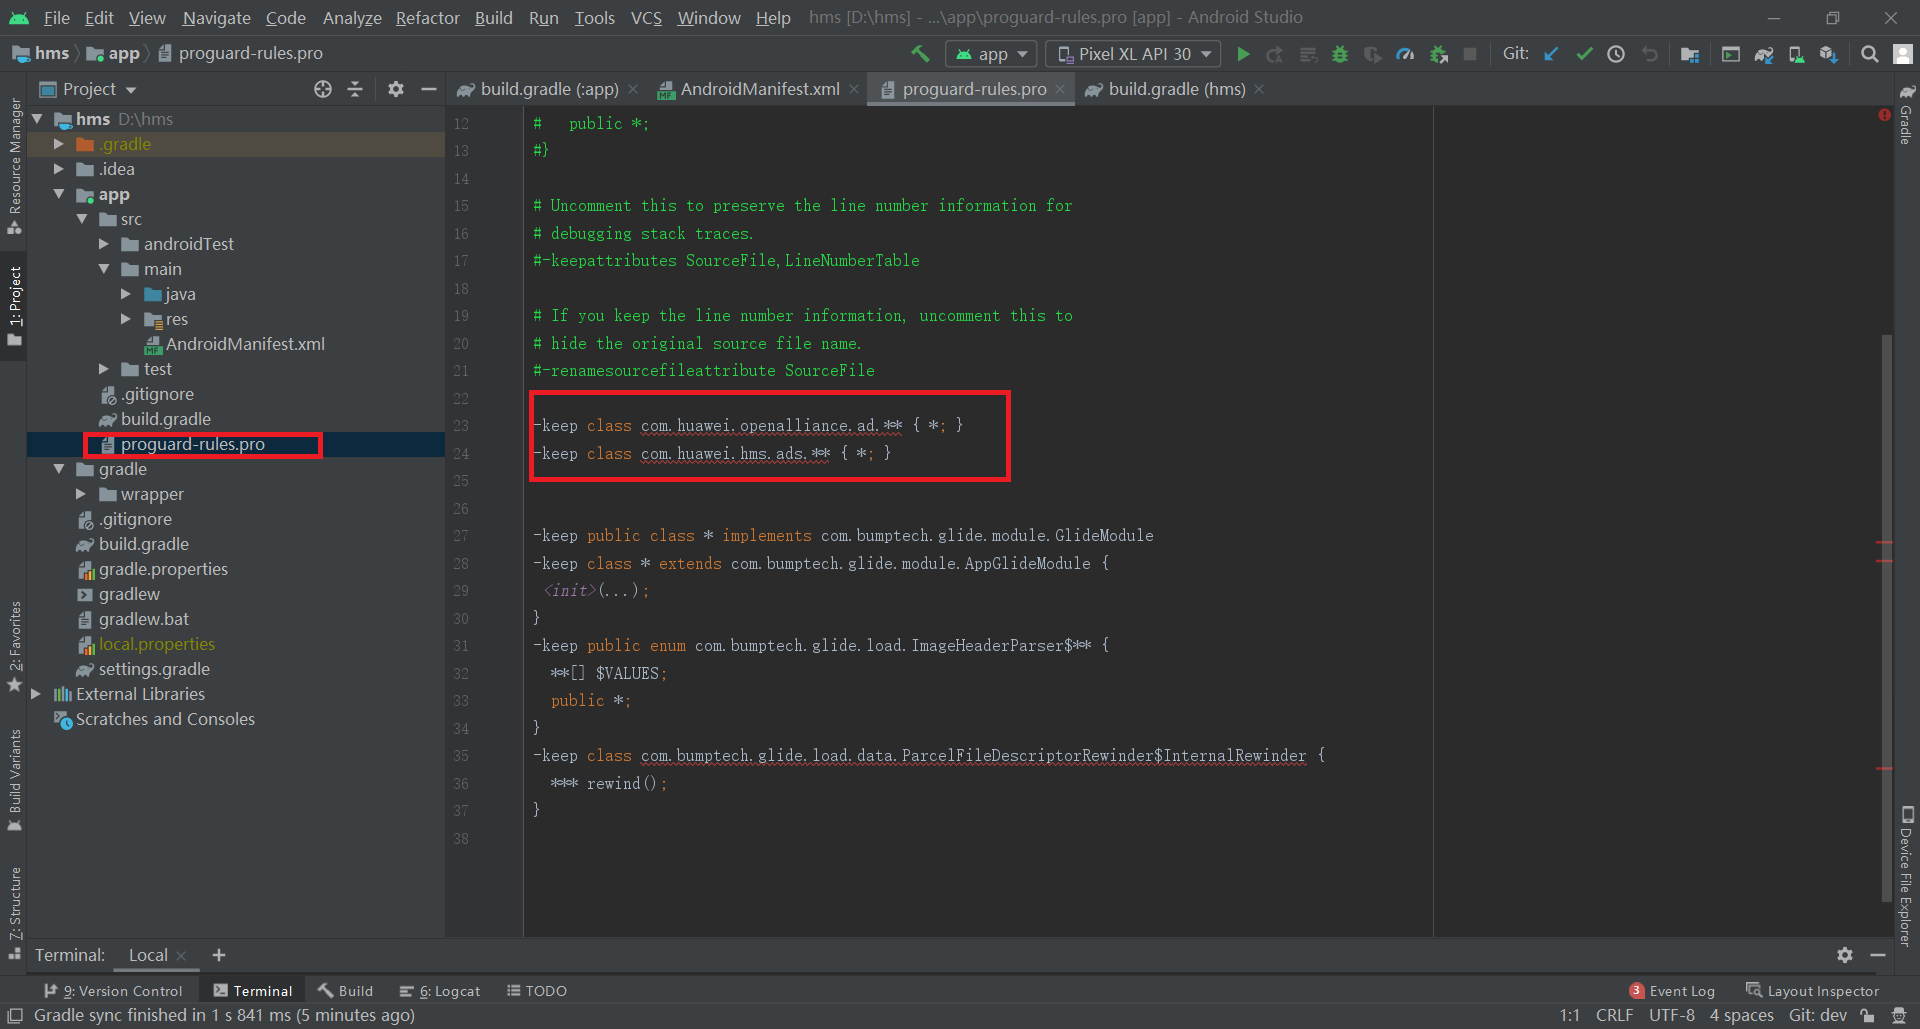The width and height of the screenshot is (1920, 1029).
Task: Open the app run configuration dropdown
Action: pyautogui.click(x=991, y=54)
